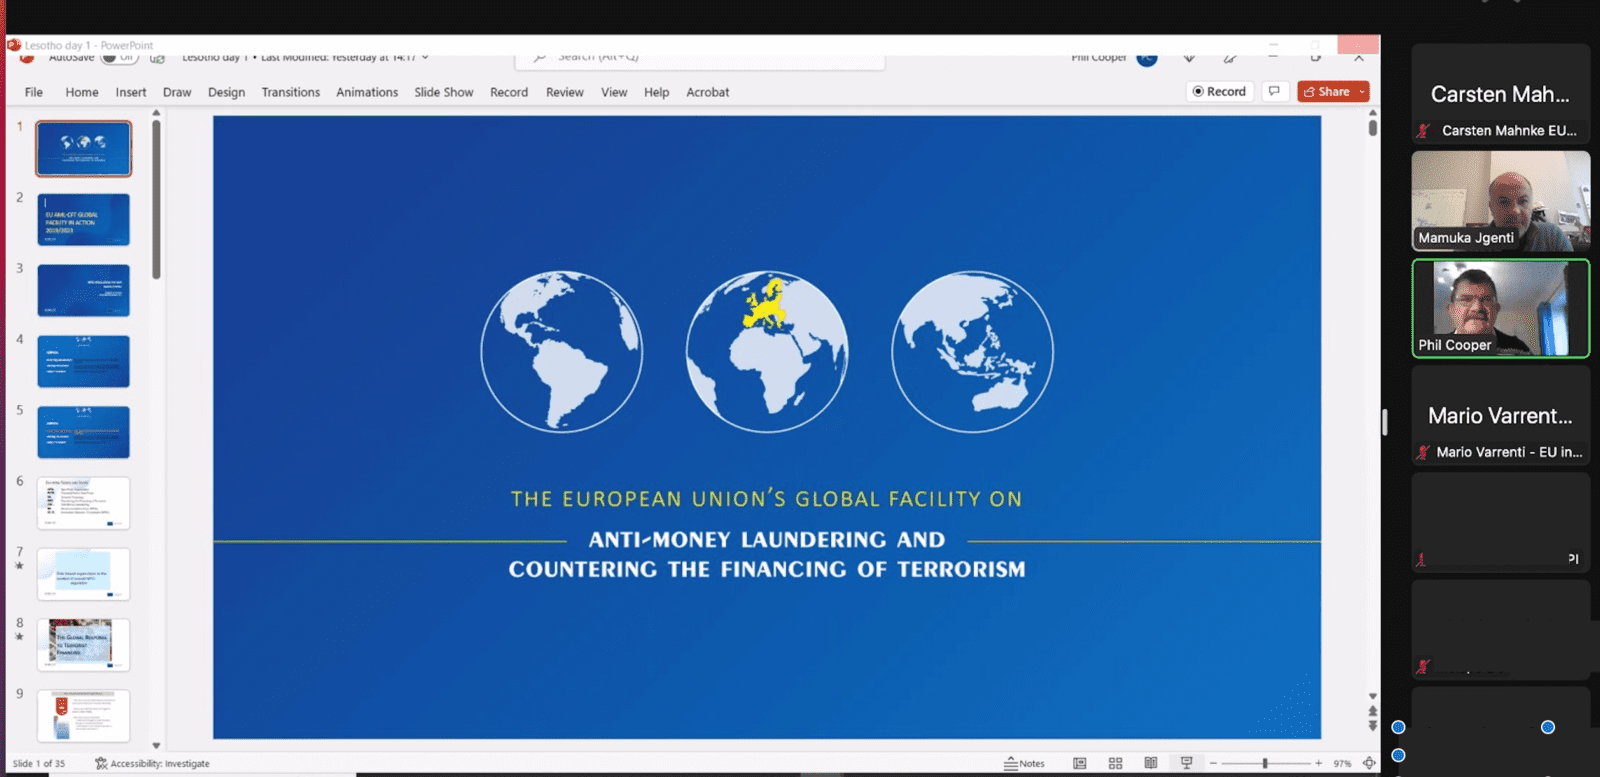The width and height of the screenshot is (1600, 777).
Task: Select slide 1 thumbnail
Action: pos(84,149)
